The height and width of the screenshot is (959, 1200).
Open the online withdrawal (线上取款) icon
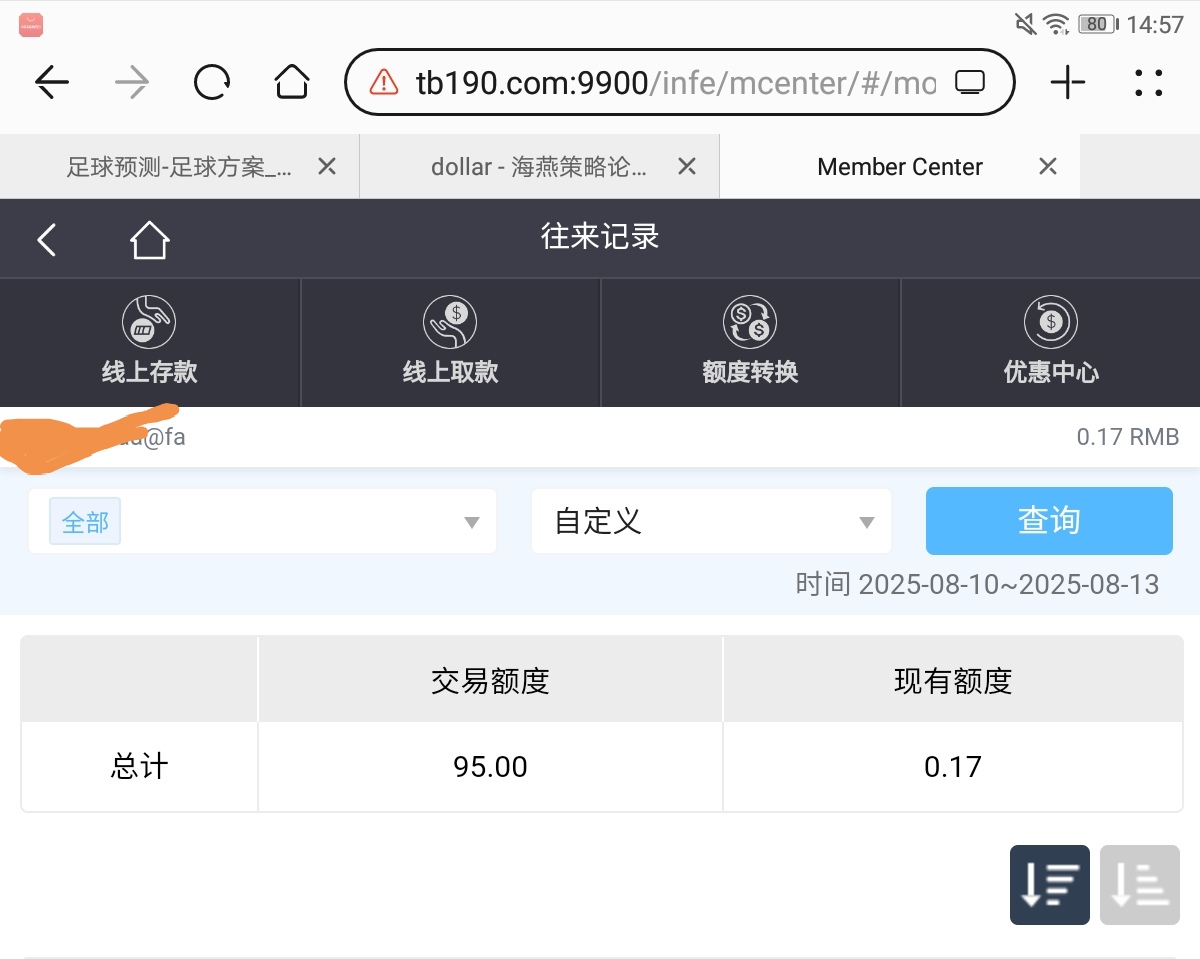coord(450,322)
